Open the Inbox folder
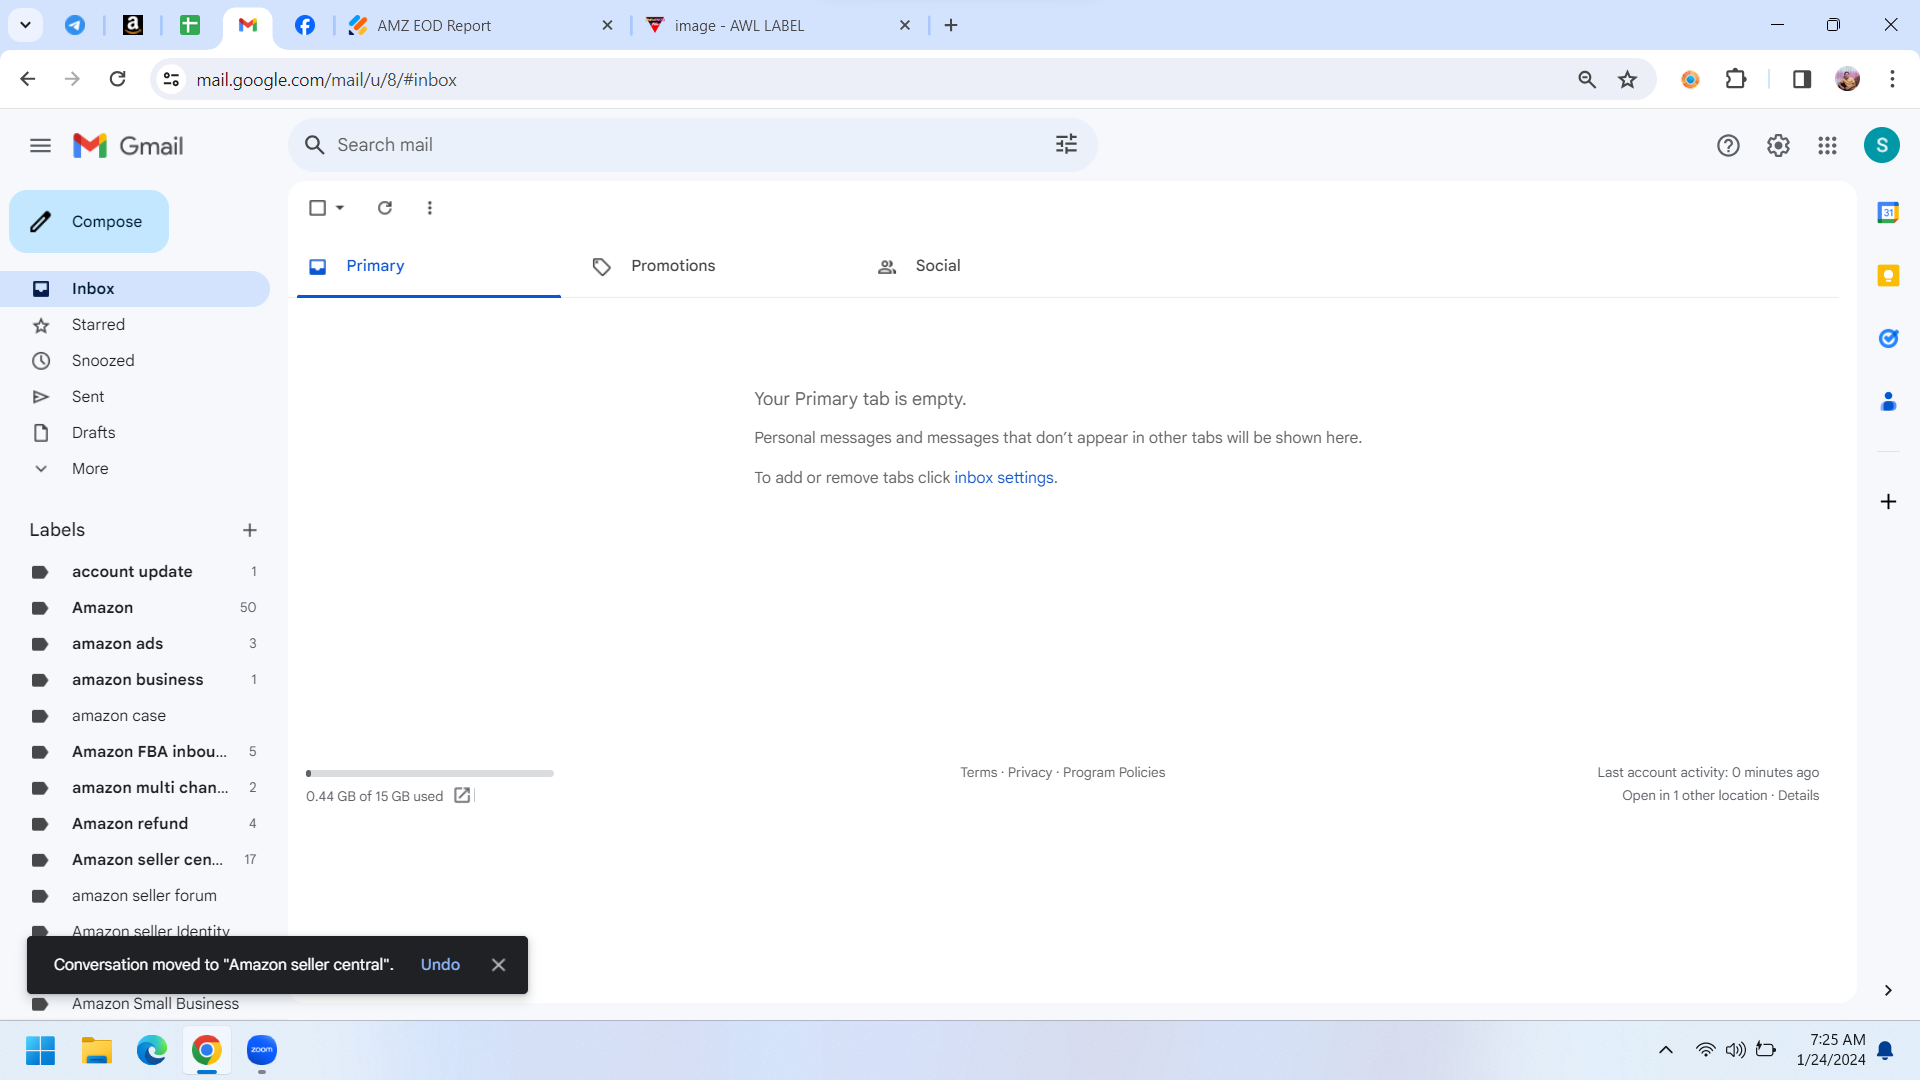Viewport: 1920px width, 1080px height. [x=135, y=289]
